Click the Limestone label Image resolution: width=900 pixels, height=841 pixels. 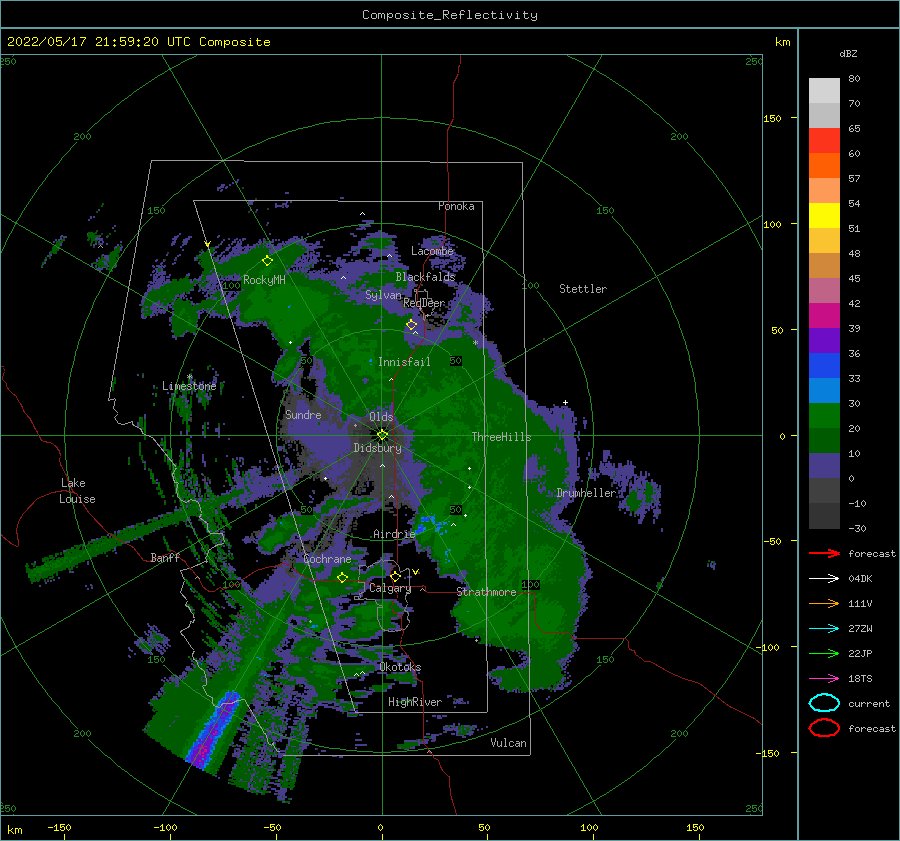(189, 386)
